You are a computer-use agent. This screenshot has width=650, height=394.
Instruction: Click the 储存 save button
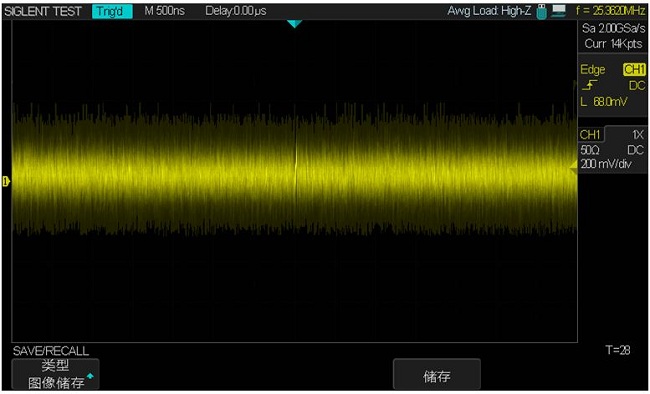[x=437, y=375]
